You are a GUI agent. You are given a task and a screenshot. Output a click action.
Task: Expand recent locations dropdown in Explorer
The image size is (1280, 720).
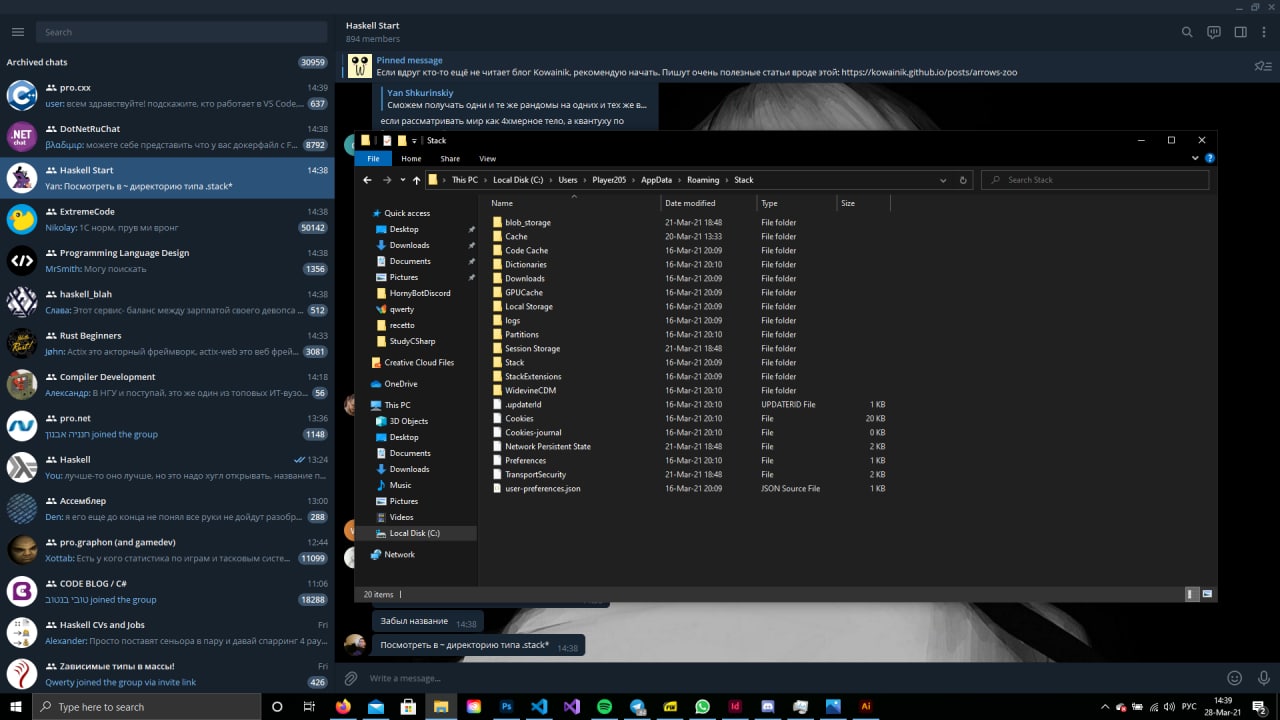tap(402, 180)
